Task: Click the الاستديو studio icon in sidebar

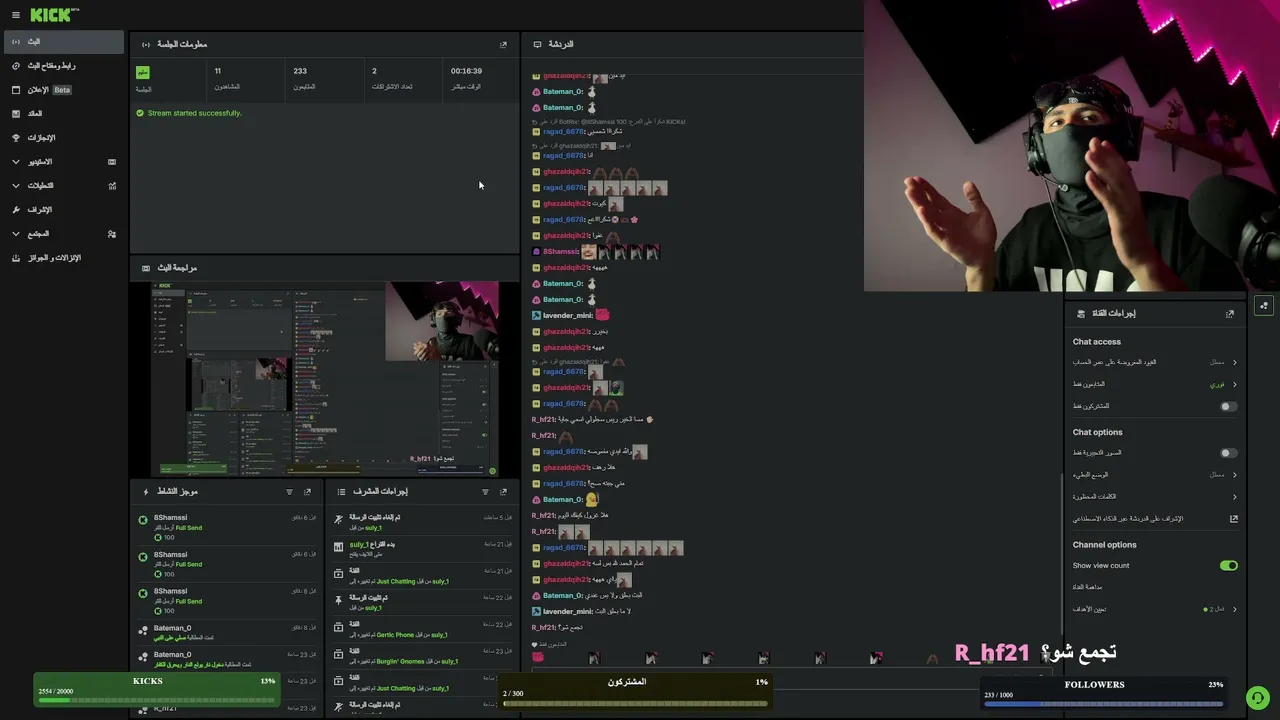Action: click(x=112, y=162)
